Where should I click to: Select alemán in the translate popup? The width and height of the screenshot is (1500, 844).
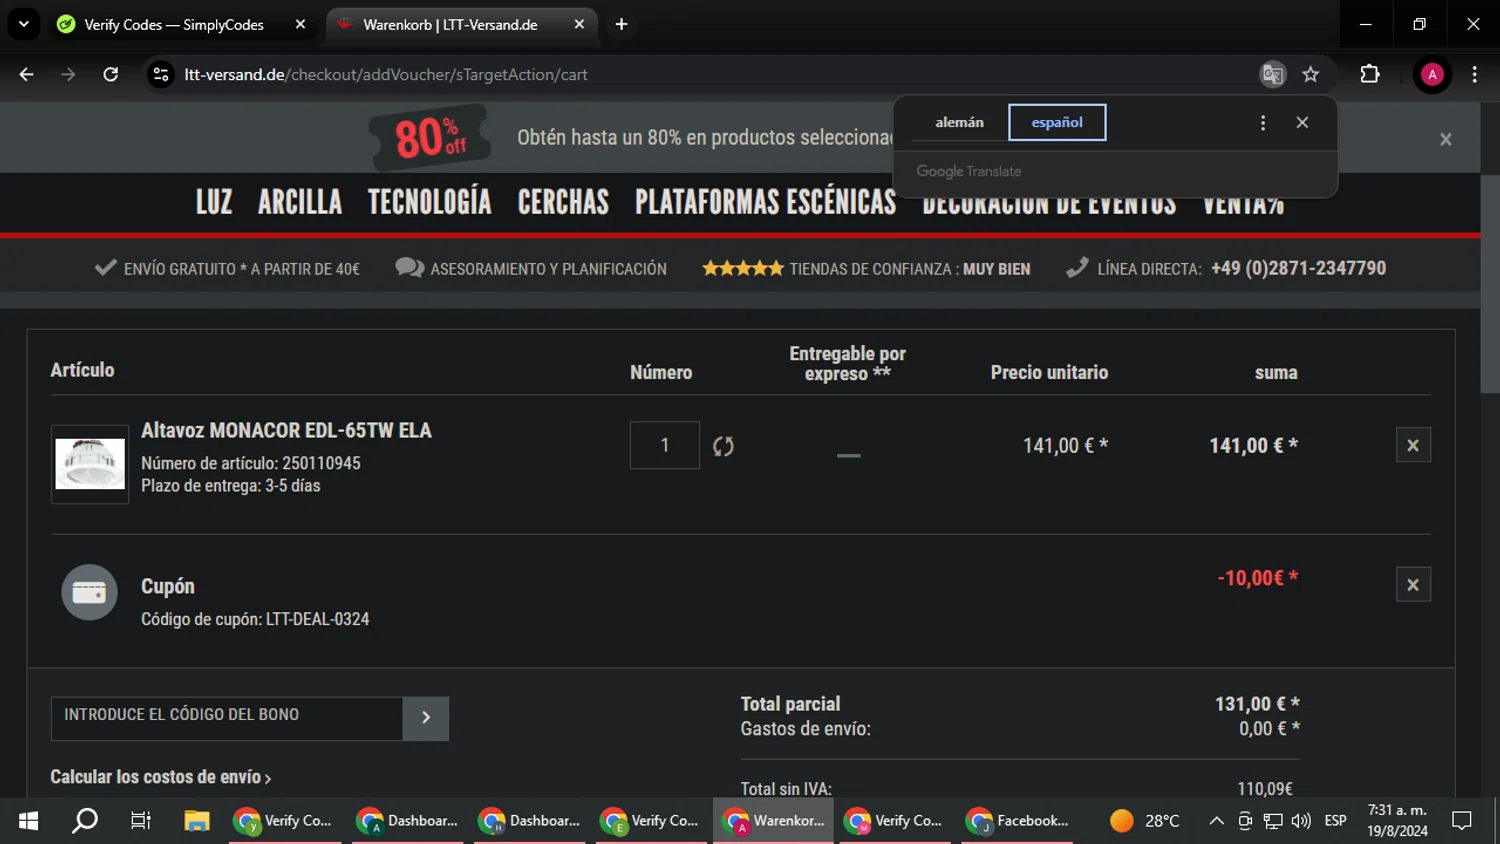pos(959,122)
